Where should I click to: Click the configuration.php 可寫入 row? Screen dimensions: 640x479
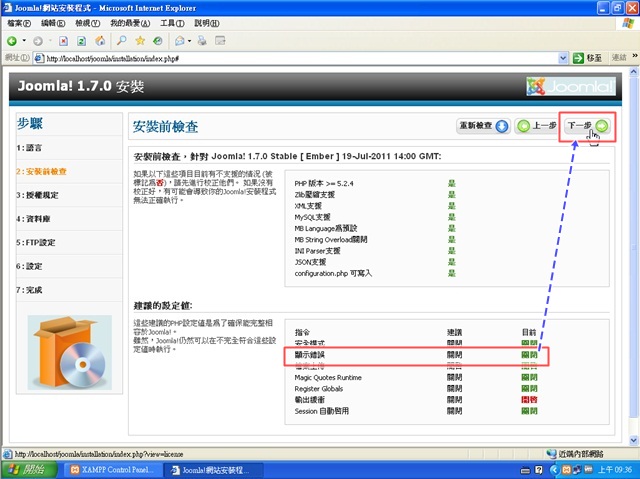(375, 273)
